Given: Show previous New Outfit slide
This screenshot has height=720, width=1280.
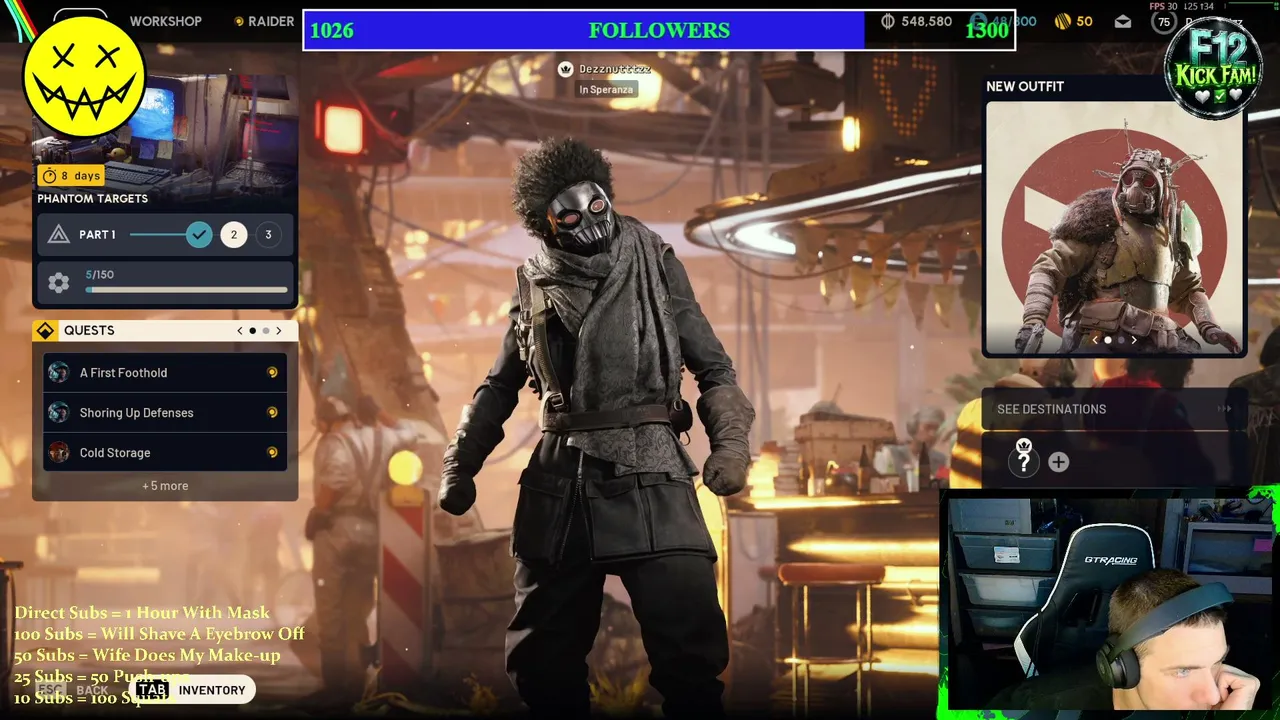Looking at the screenshot, I should (1095, 340).
